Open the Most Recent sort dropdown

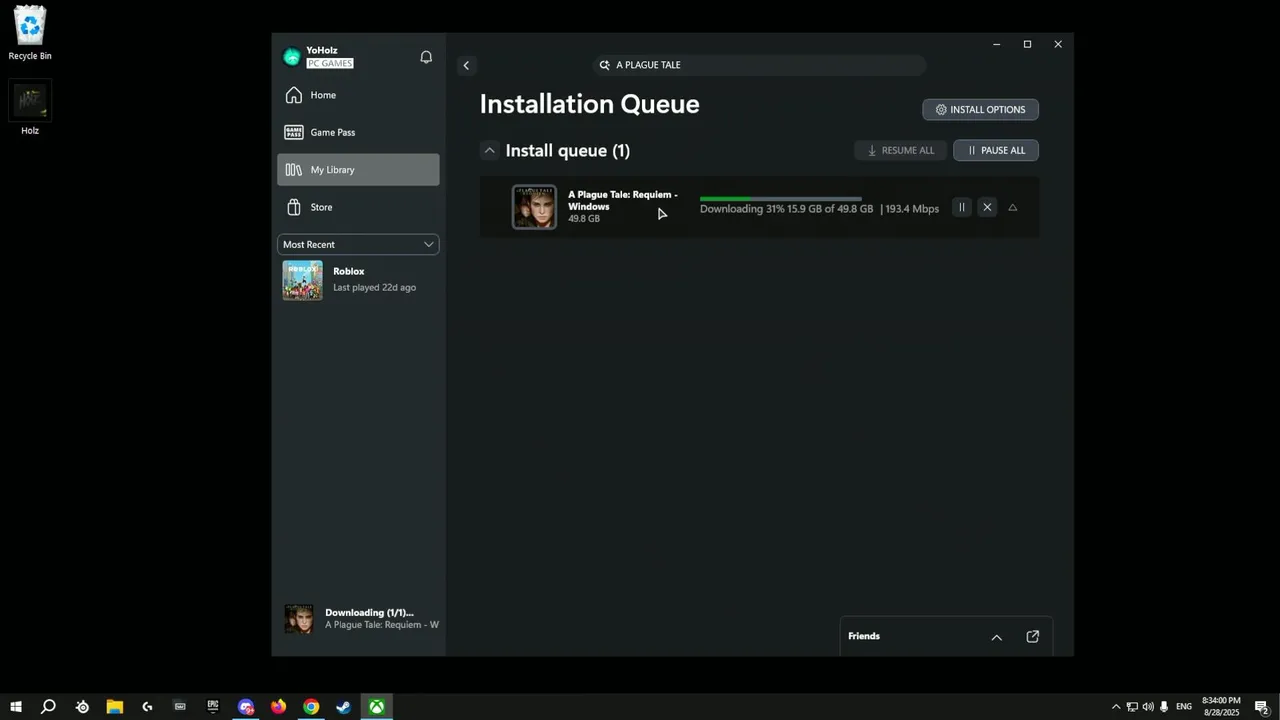coord(358,244)
